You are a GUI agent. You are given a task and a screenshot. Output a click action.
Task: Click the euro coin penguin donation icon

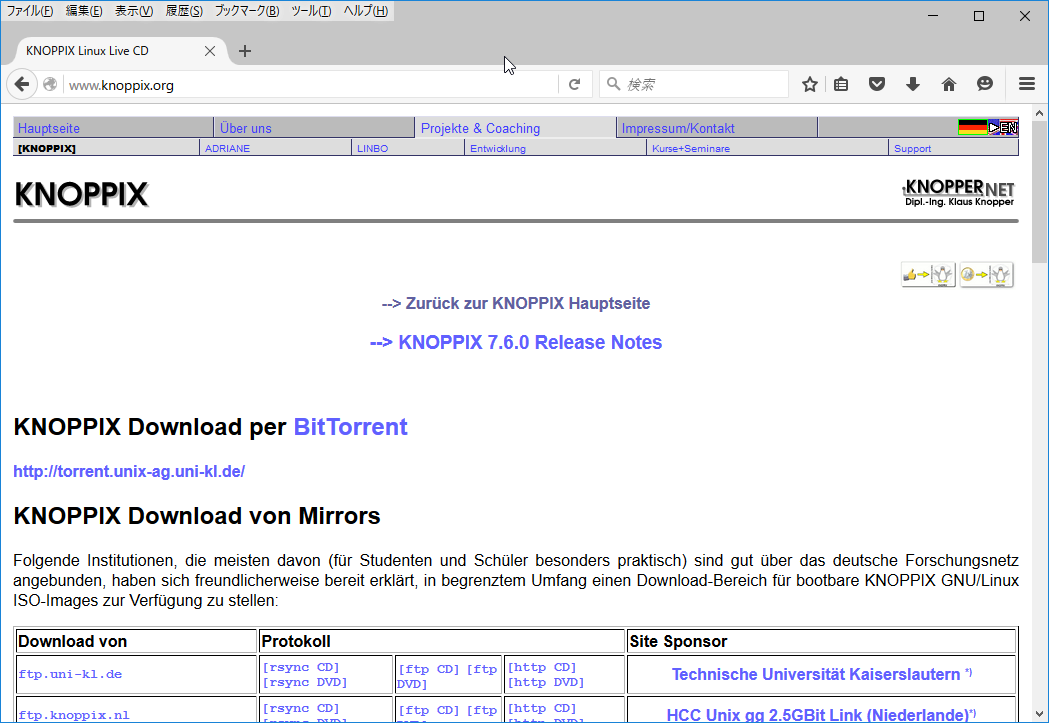[x=987, y=274]
